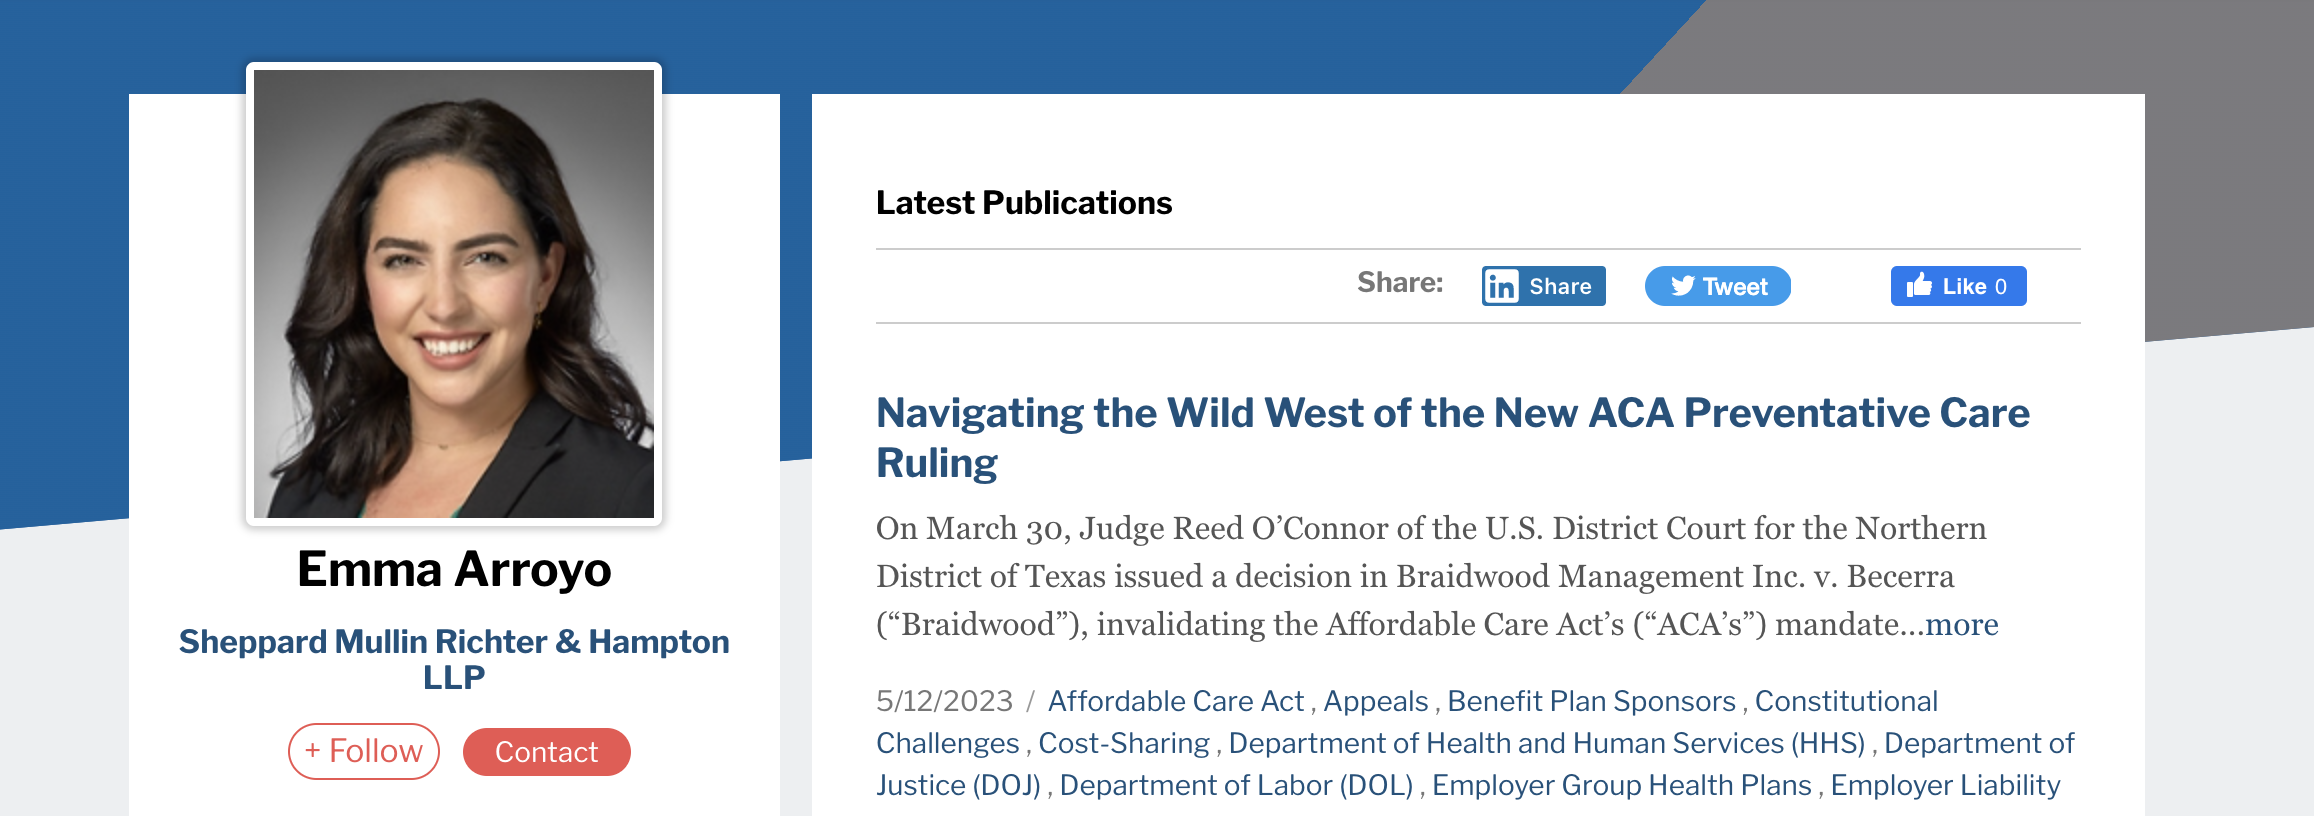
Task: Click the Latest Publications heading
Action: [x=1023, y=203]
